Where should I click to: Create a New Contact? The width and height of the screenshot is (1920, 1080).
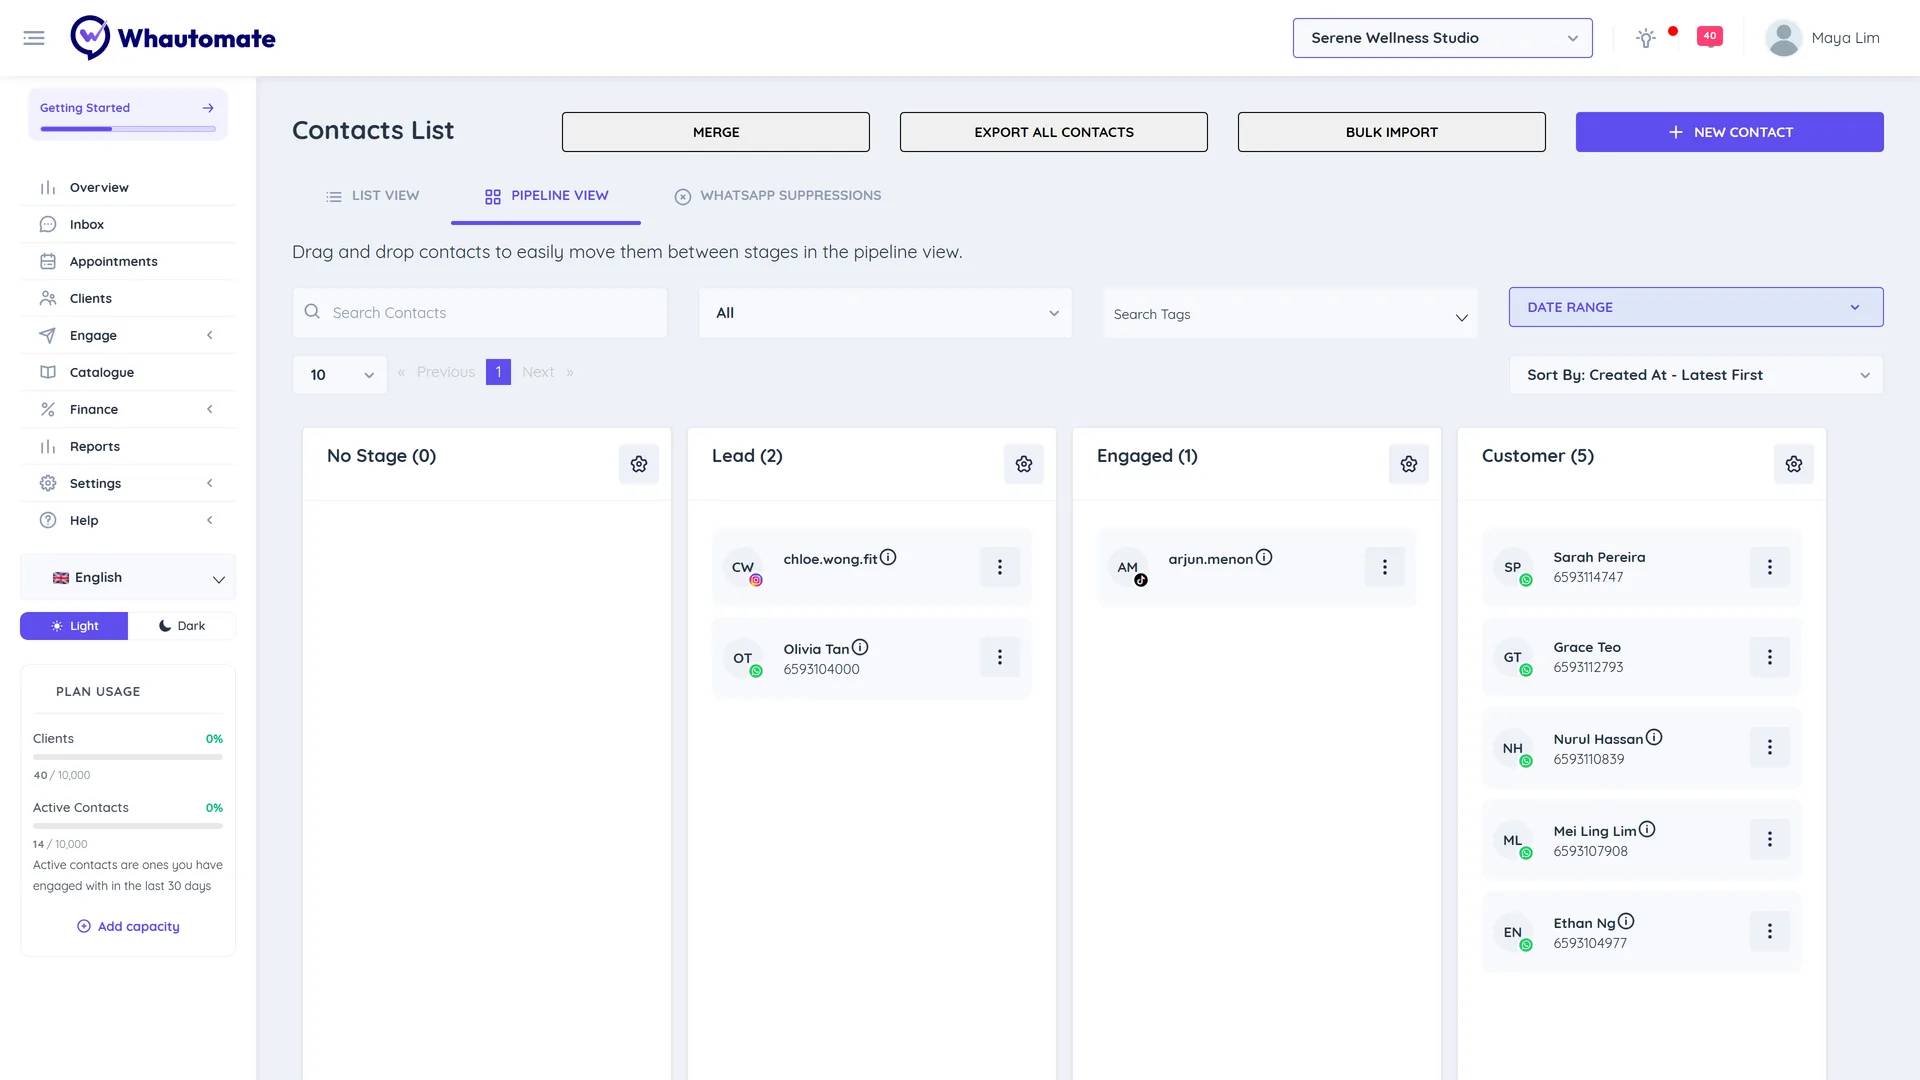pyautogui.click(x=1730, y=132)
